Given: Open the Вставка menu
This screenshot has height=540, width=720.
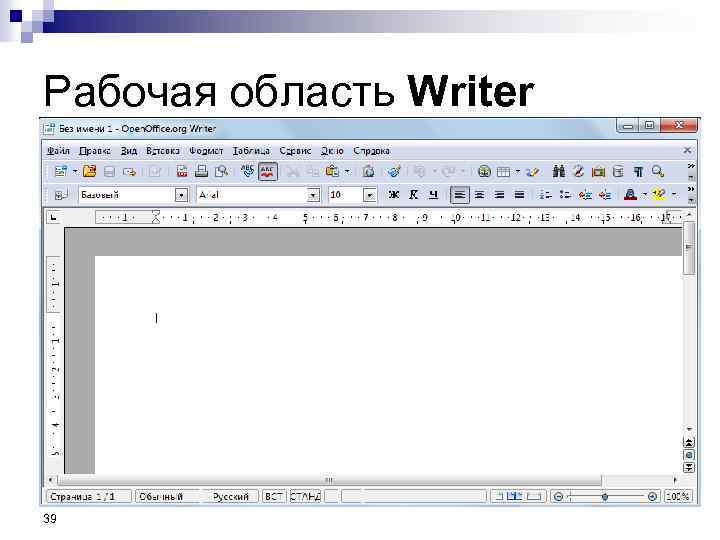Looking at the screenshot, I should tap(163, 151).
